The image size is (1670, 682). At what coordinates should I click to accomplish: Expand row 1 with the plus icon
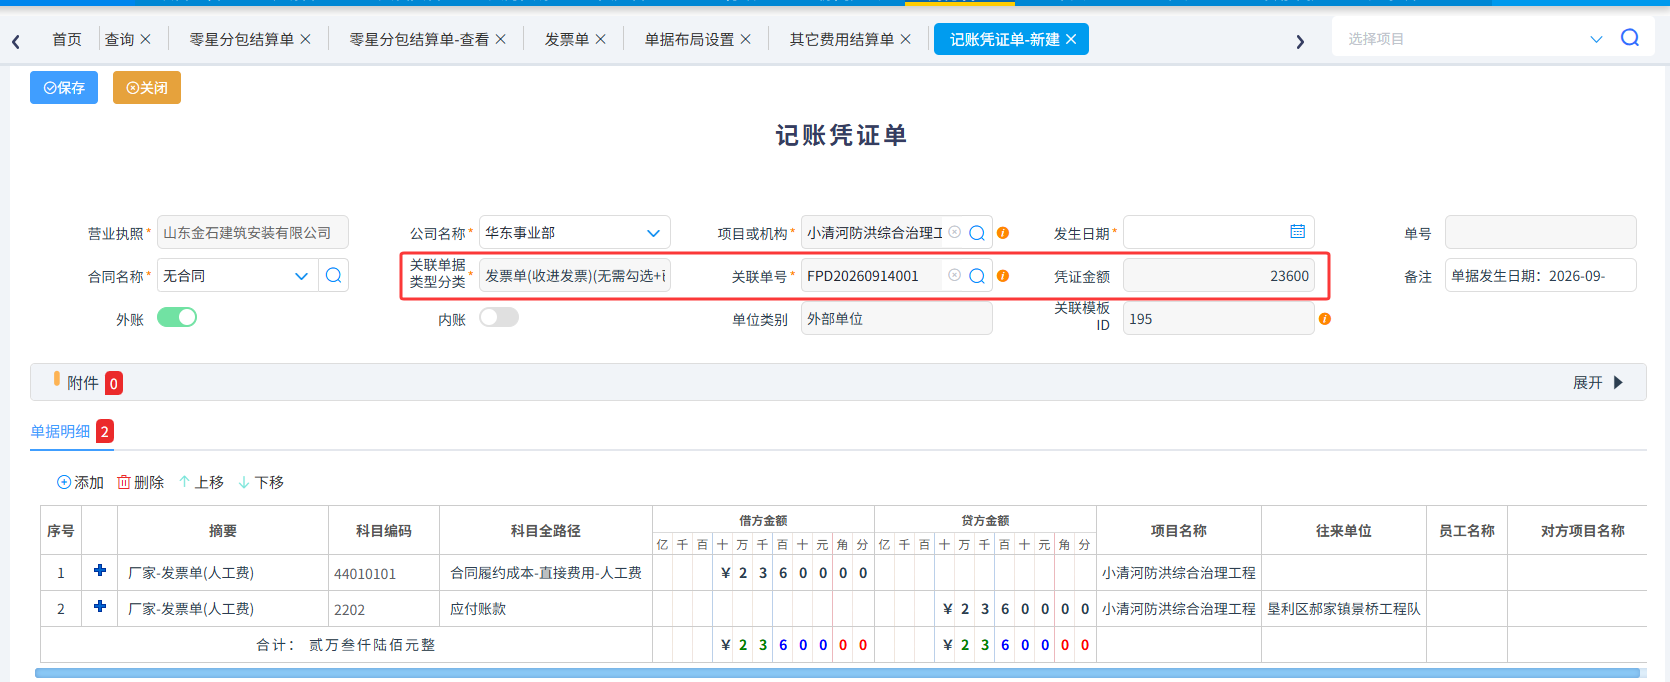[99, 570]
